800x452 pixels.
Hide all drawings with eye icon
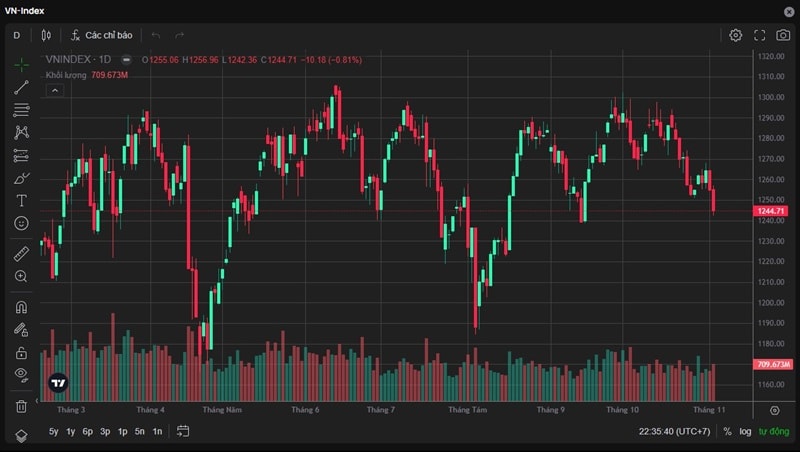click(21, 375)
